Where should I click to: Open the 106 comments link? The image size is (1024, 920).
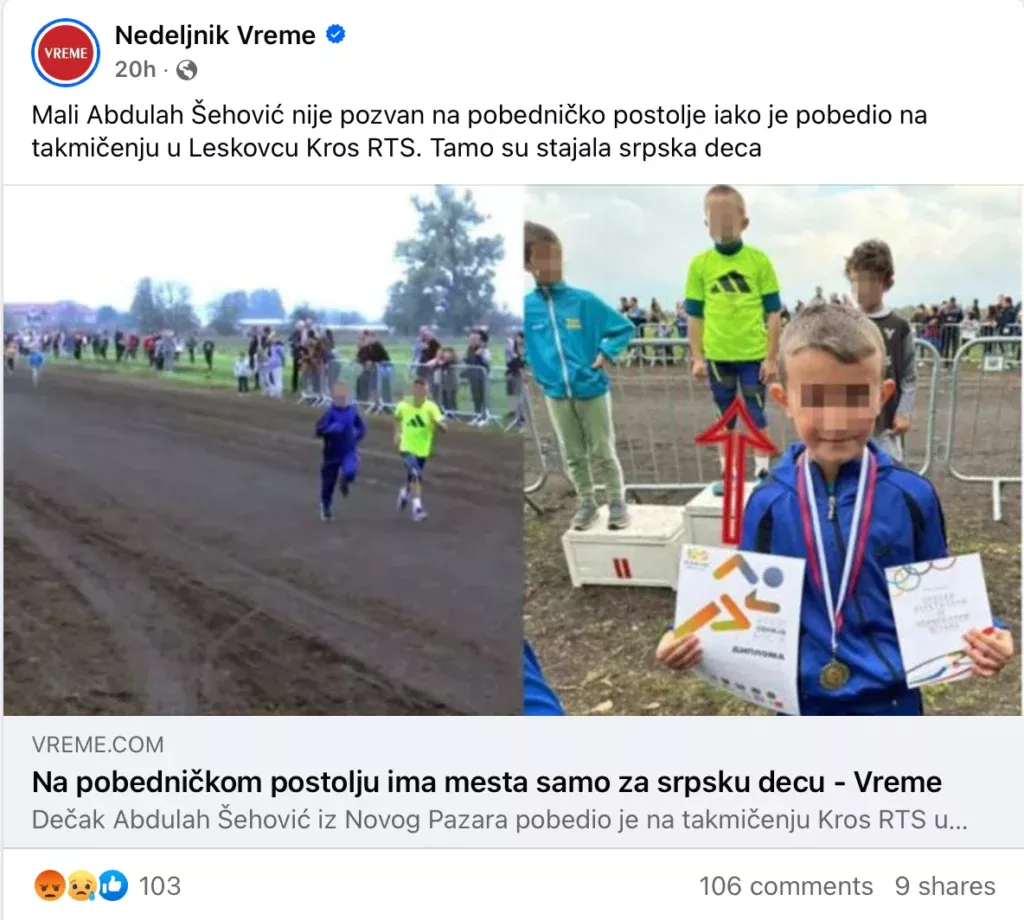pyautogui.click(x=786, y=886)
